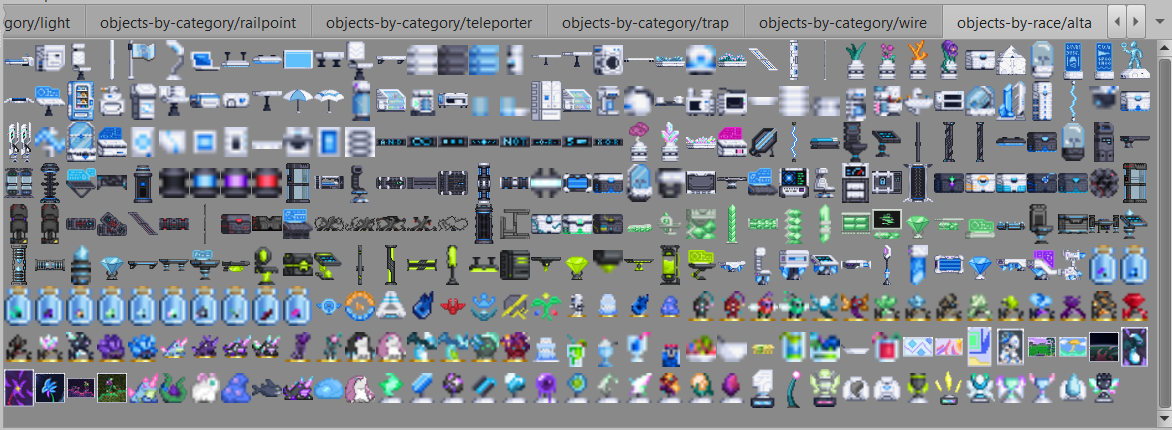Pick the blue laptop object tile

pos(204,61)
